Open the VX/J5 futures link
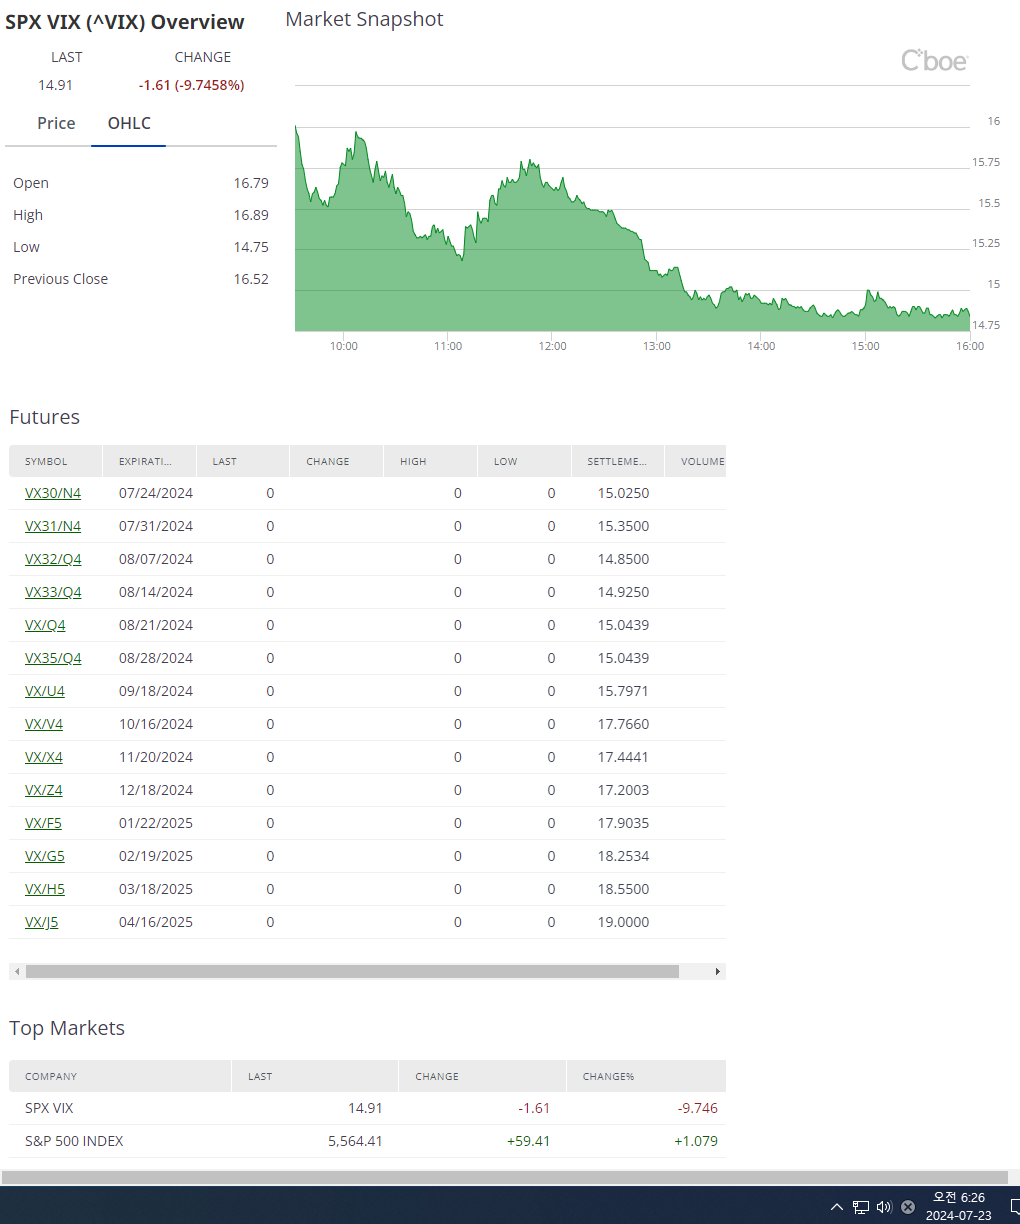The image size is (1020, 1224). coord(42,922)
